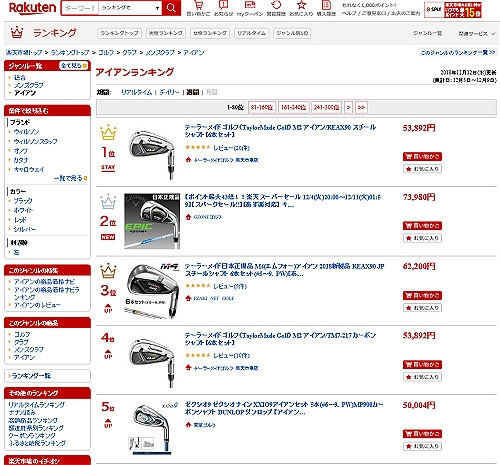Image resolution: width=500 pixels, height=465 pixels.
Task: Open the 2nd place Callaway EPIC thumbnail
Action: (x=152, y=221)
